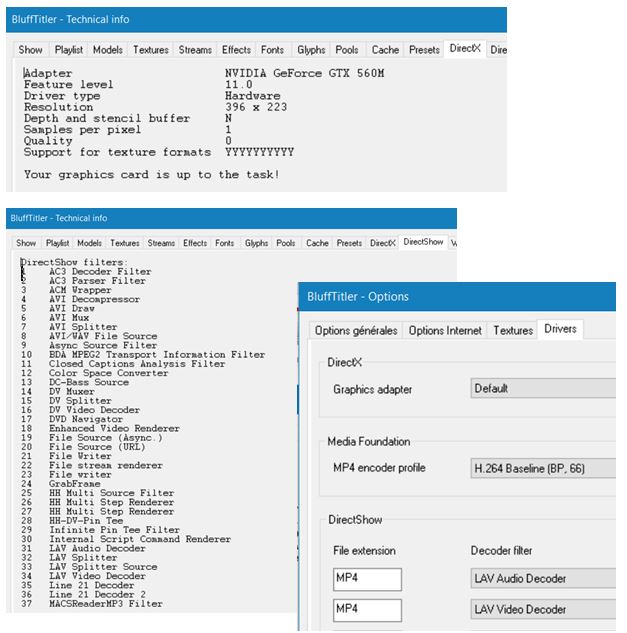627x633 pixels.
Task: Open the Textures tab in Options window
Action: point(513,330)
